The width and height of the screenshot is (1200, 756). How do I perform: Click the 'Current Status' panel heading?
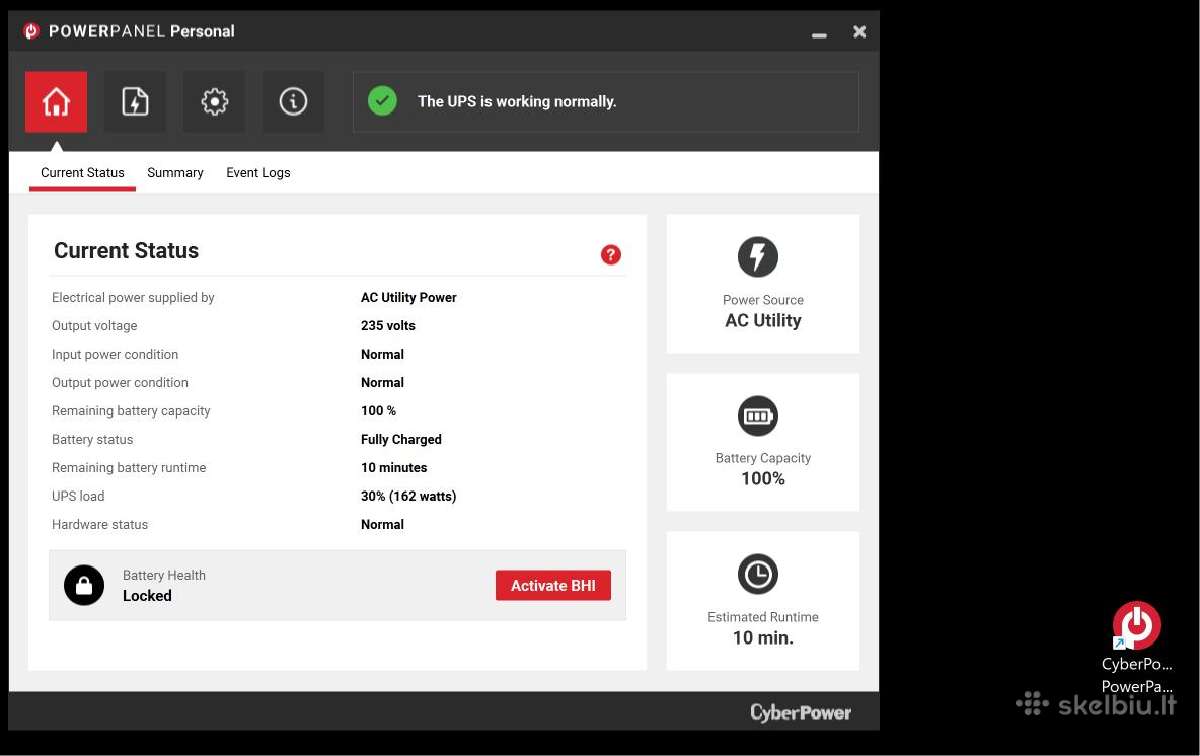126,251
